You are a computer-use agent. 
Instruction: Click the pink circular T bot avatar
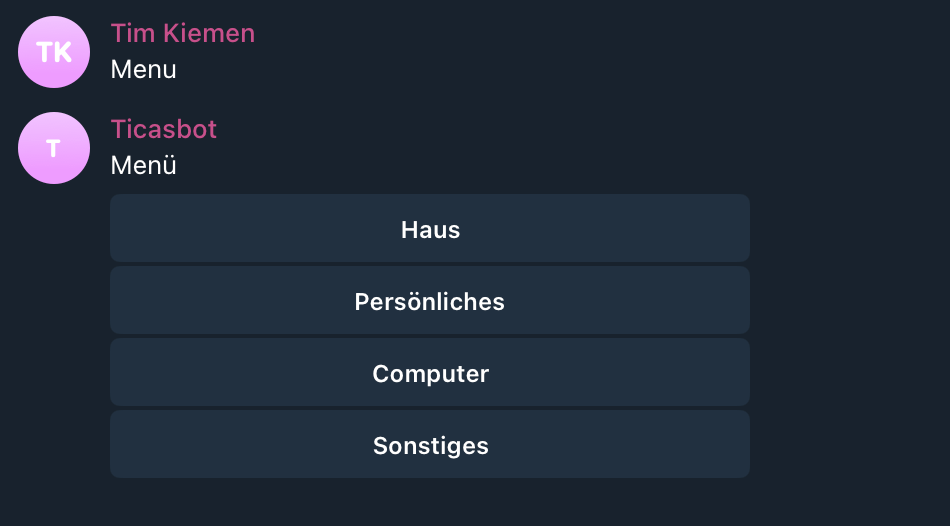(x=54, y=148)
